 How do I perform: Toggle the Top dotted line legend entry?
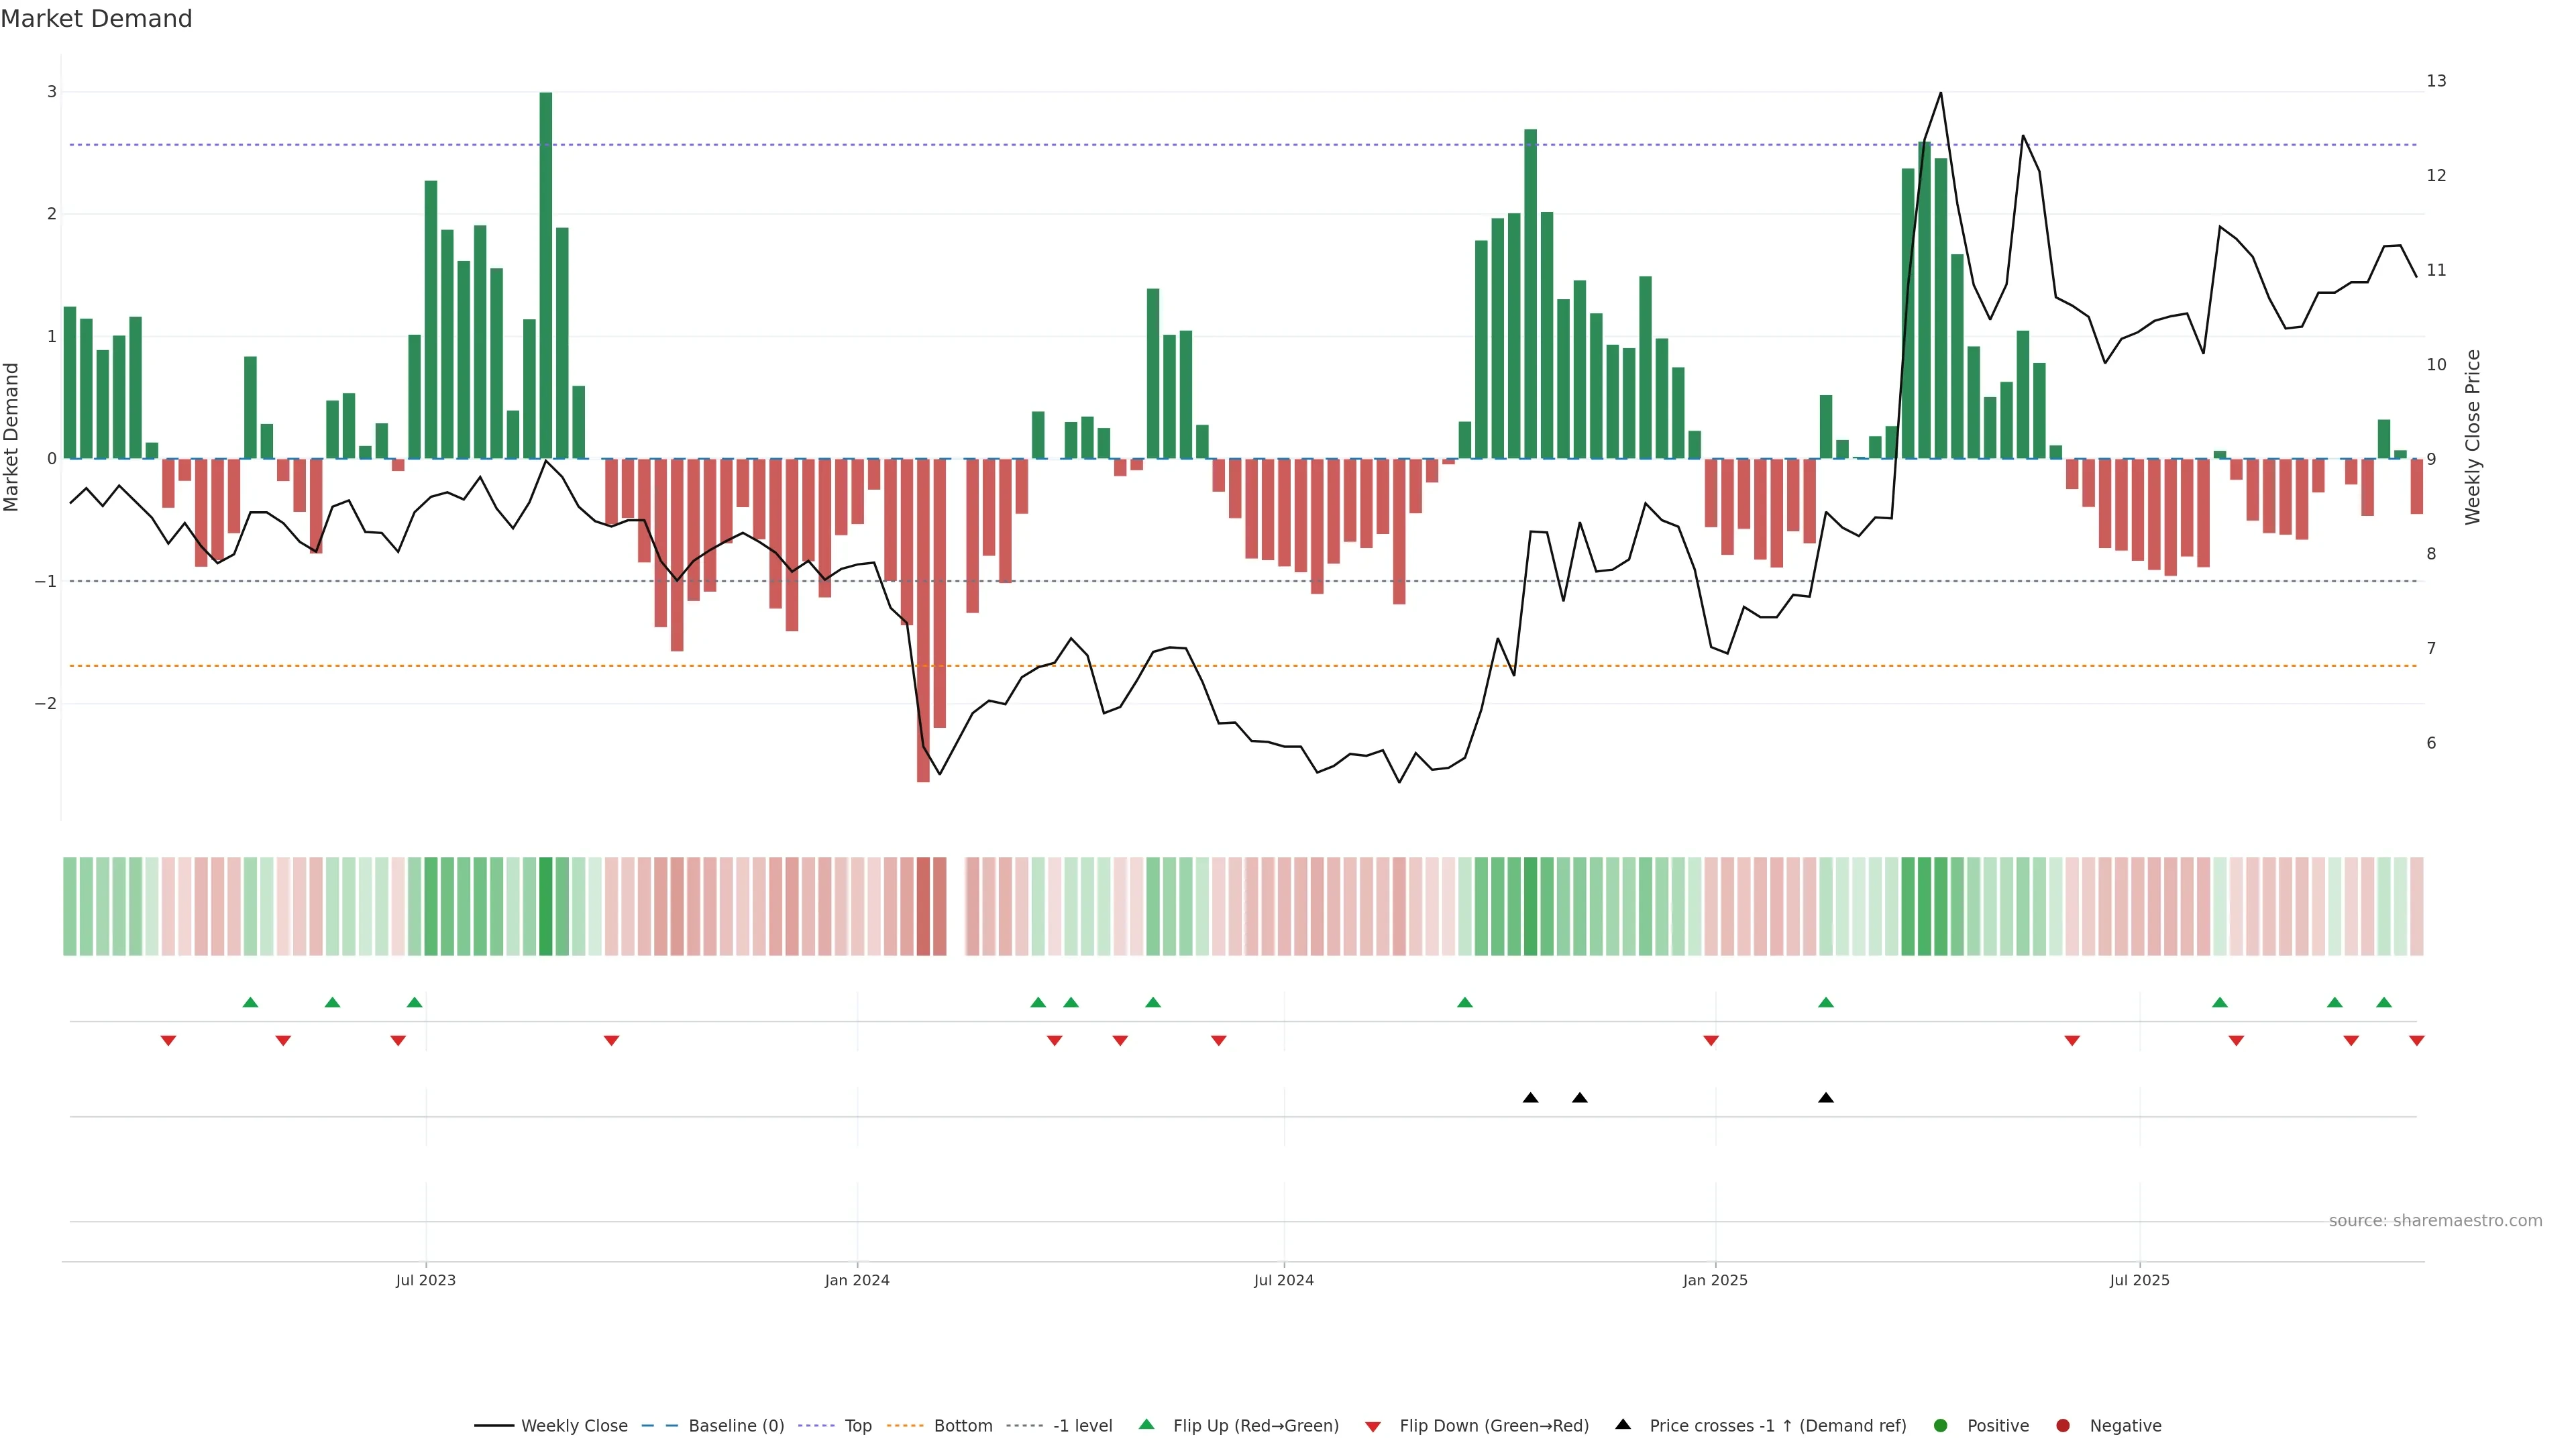pos(857,1425)
